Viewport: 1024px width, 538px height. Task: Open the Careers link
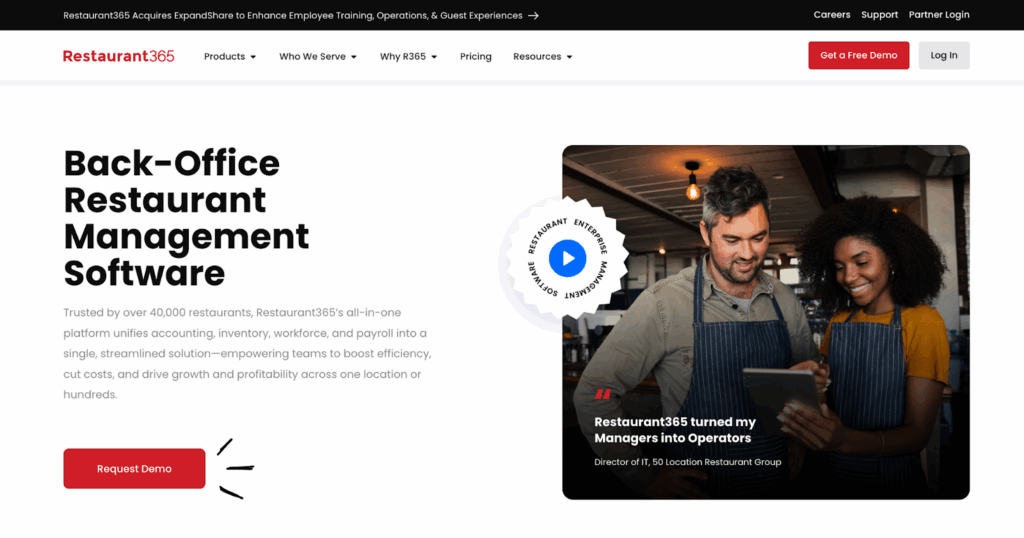831,15
